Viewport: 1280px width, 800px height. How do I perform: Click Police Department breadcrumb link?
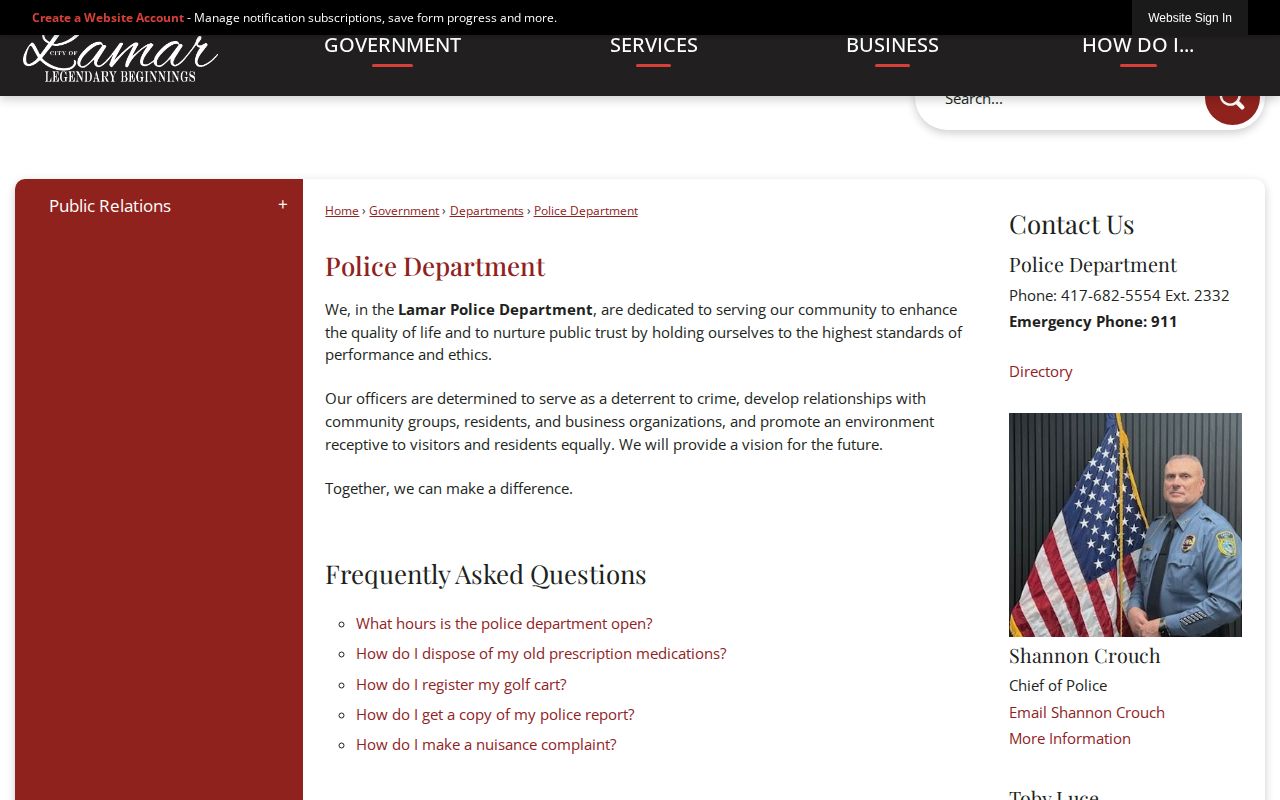pyautogui.click(x=586, y=211)
